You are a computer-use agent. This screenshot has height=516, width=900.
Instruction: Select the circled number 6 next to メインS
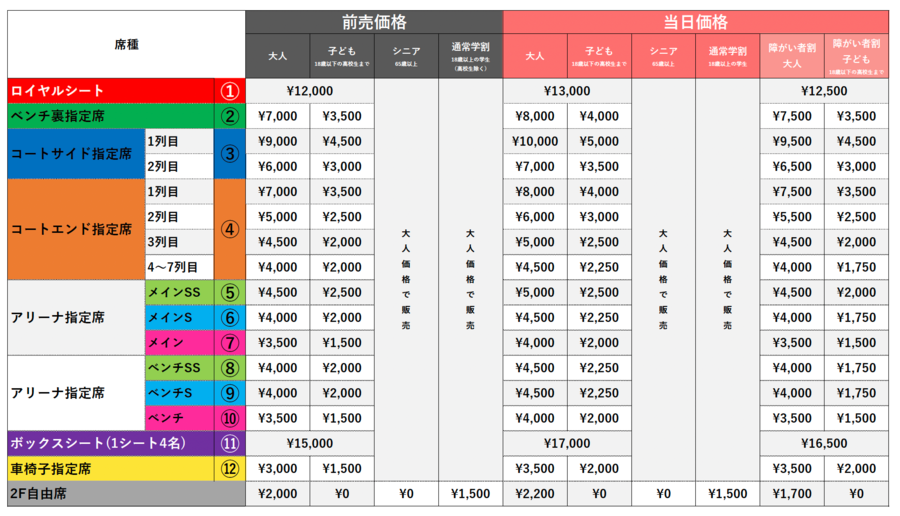tap(229, 318)
